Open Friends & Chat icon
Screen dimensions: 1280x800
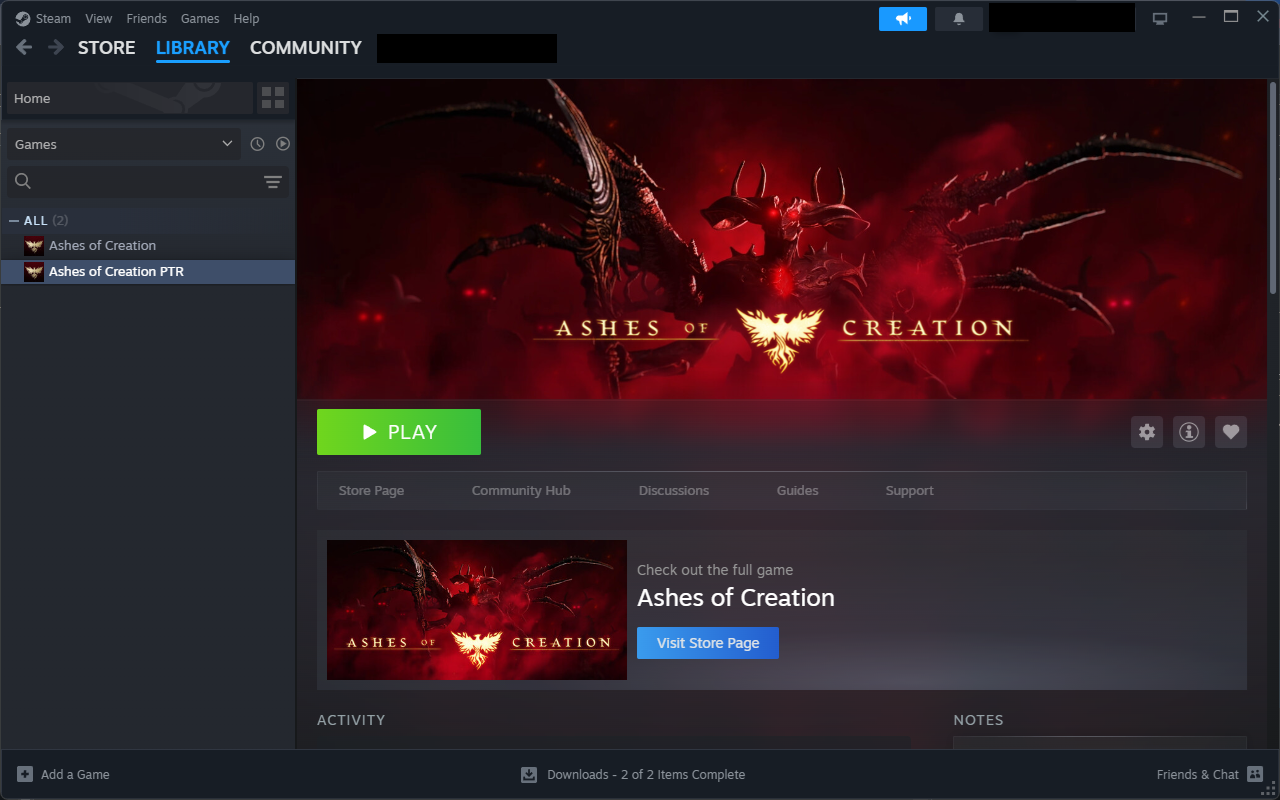click(1255, 774)
